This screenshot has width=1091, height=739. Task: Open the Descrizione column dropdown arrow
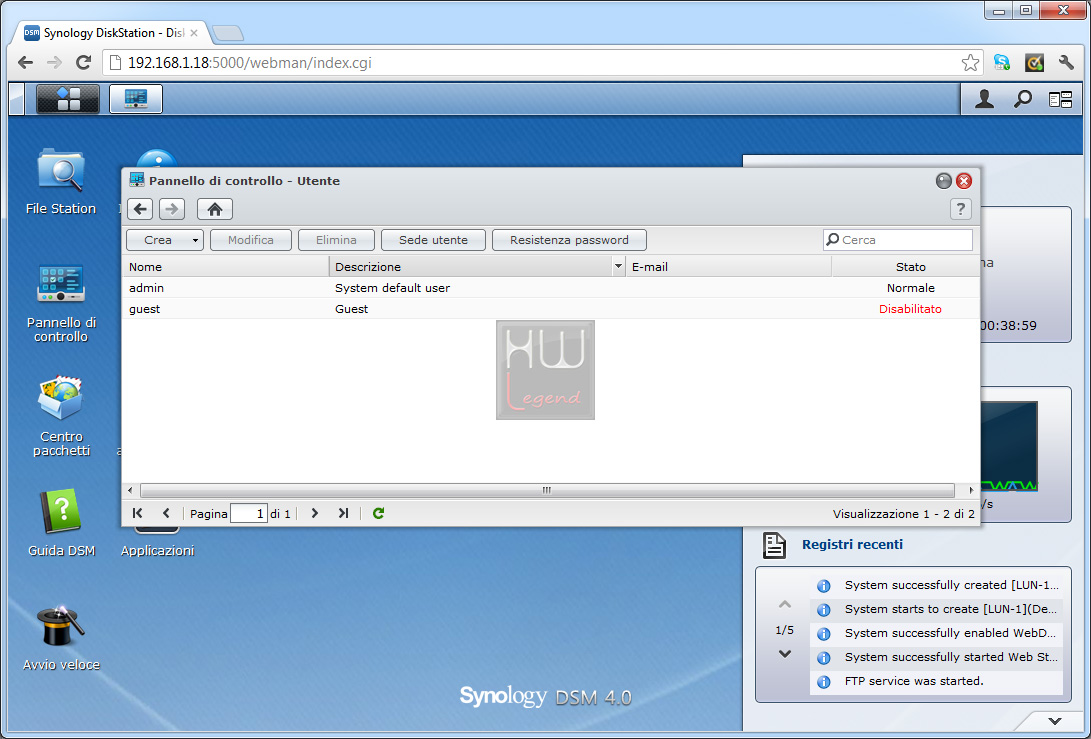coord(618,266)
